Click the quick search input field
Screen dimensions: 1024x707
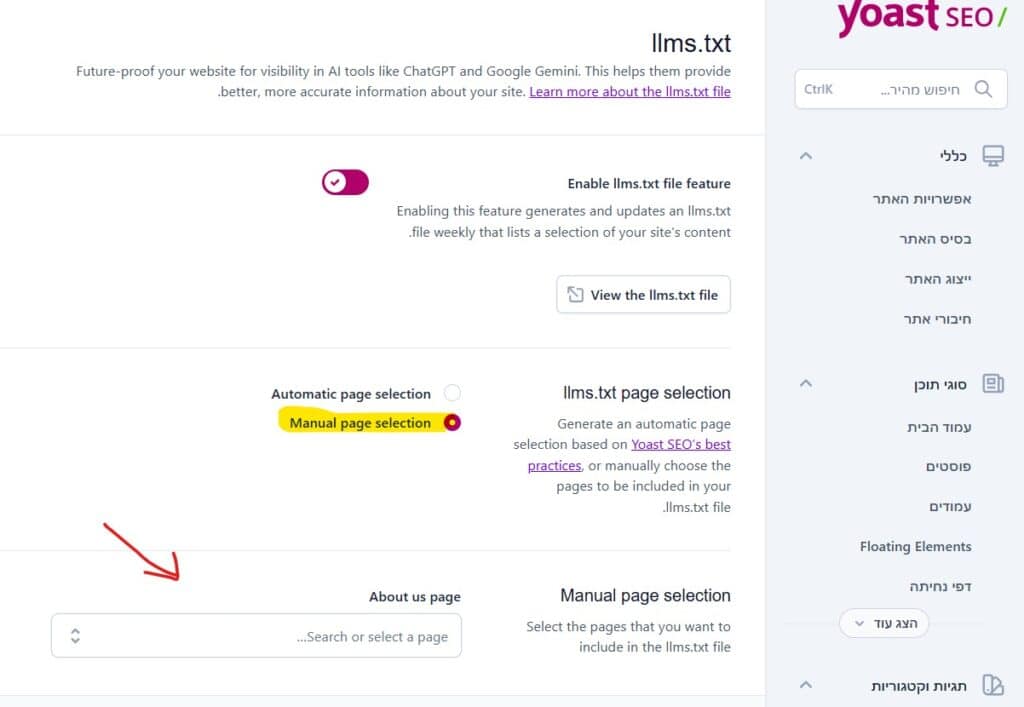pyautogui.click(x=901, y=89)
